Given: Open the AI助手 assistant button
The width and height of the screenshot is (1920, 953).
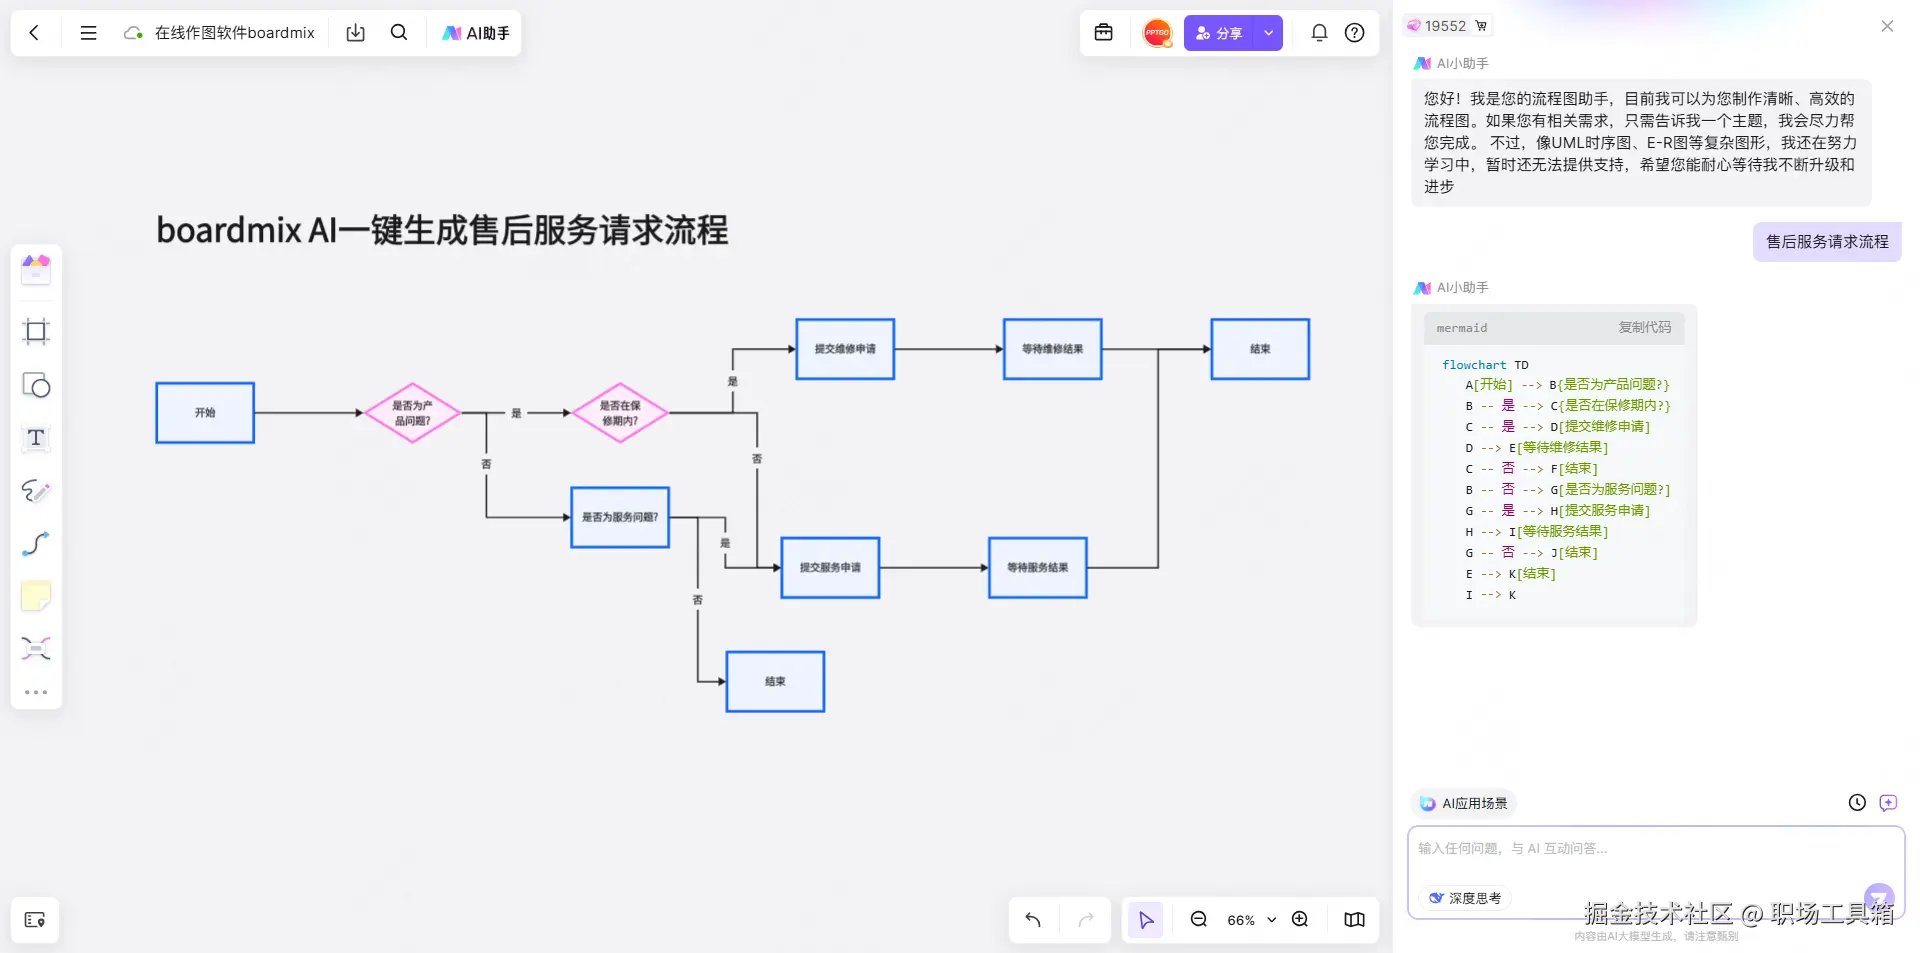Looking at the screenshot, I should 476,33.
